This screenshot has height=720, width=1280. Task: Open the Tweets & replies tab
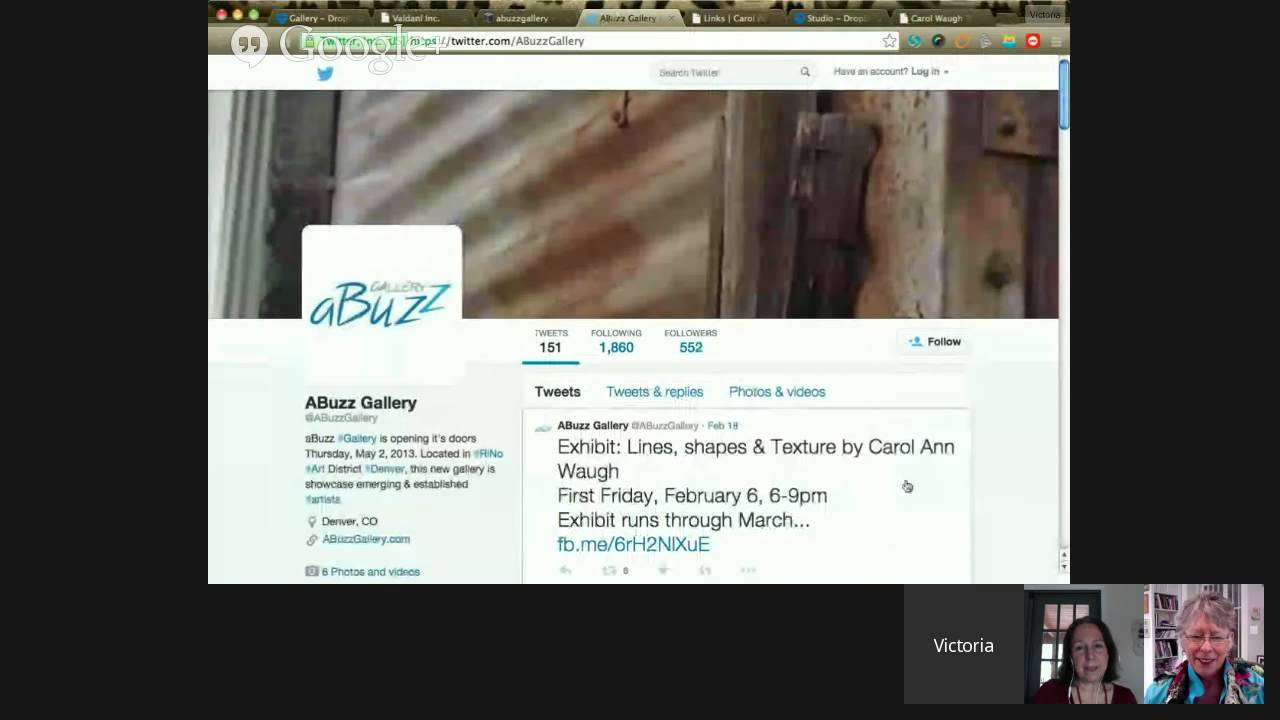coord(654,392)
